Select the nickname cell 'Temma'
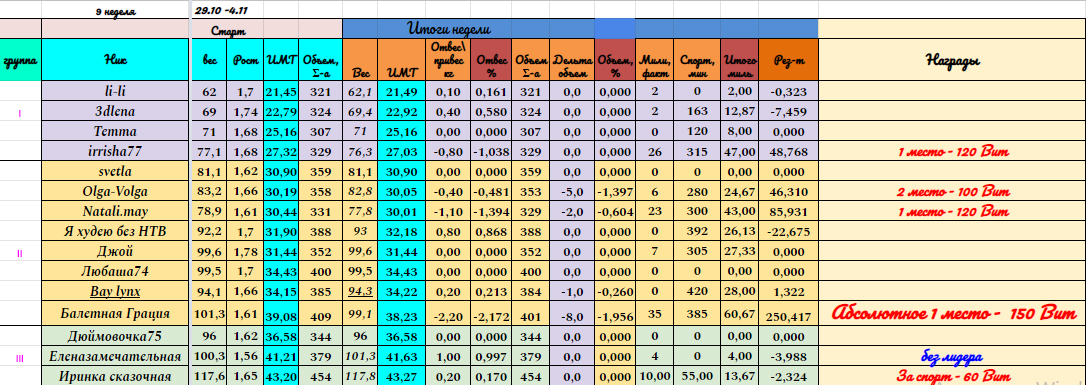The image size is (1086, 385). coord(116,132)
